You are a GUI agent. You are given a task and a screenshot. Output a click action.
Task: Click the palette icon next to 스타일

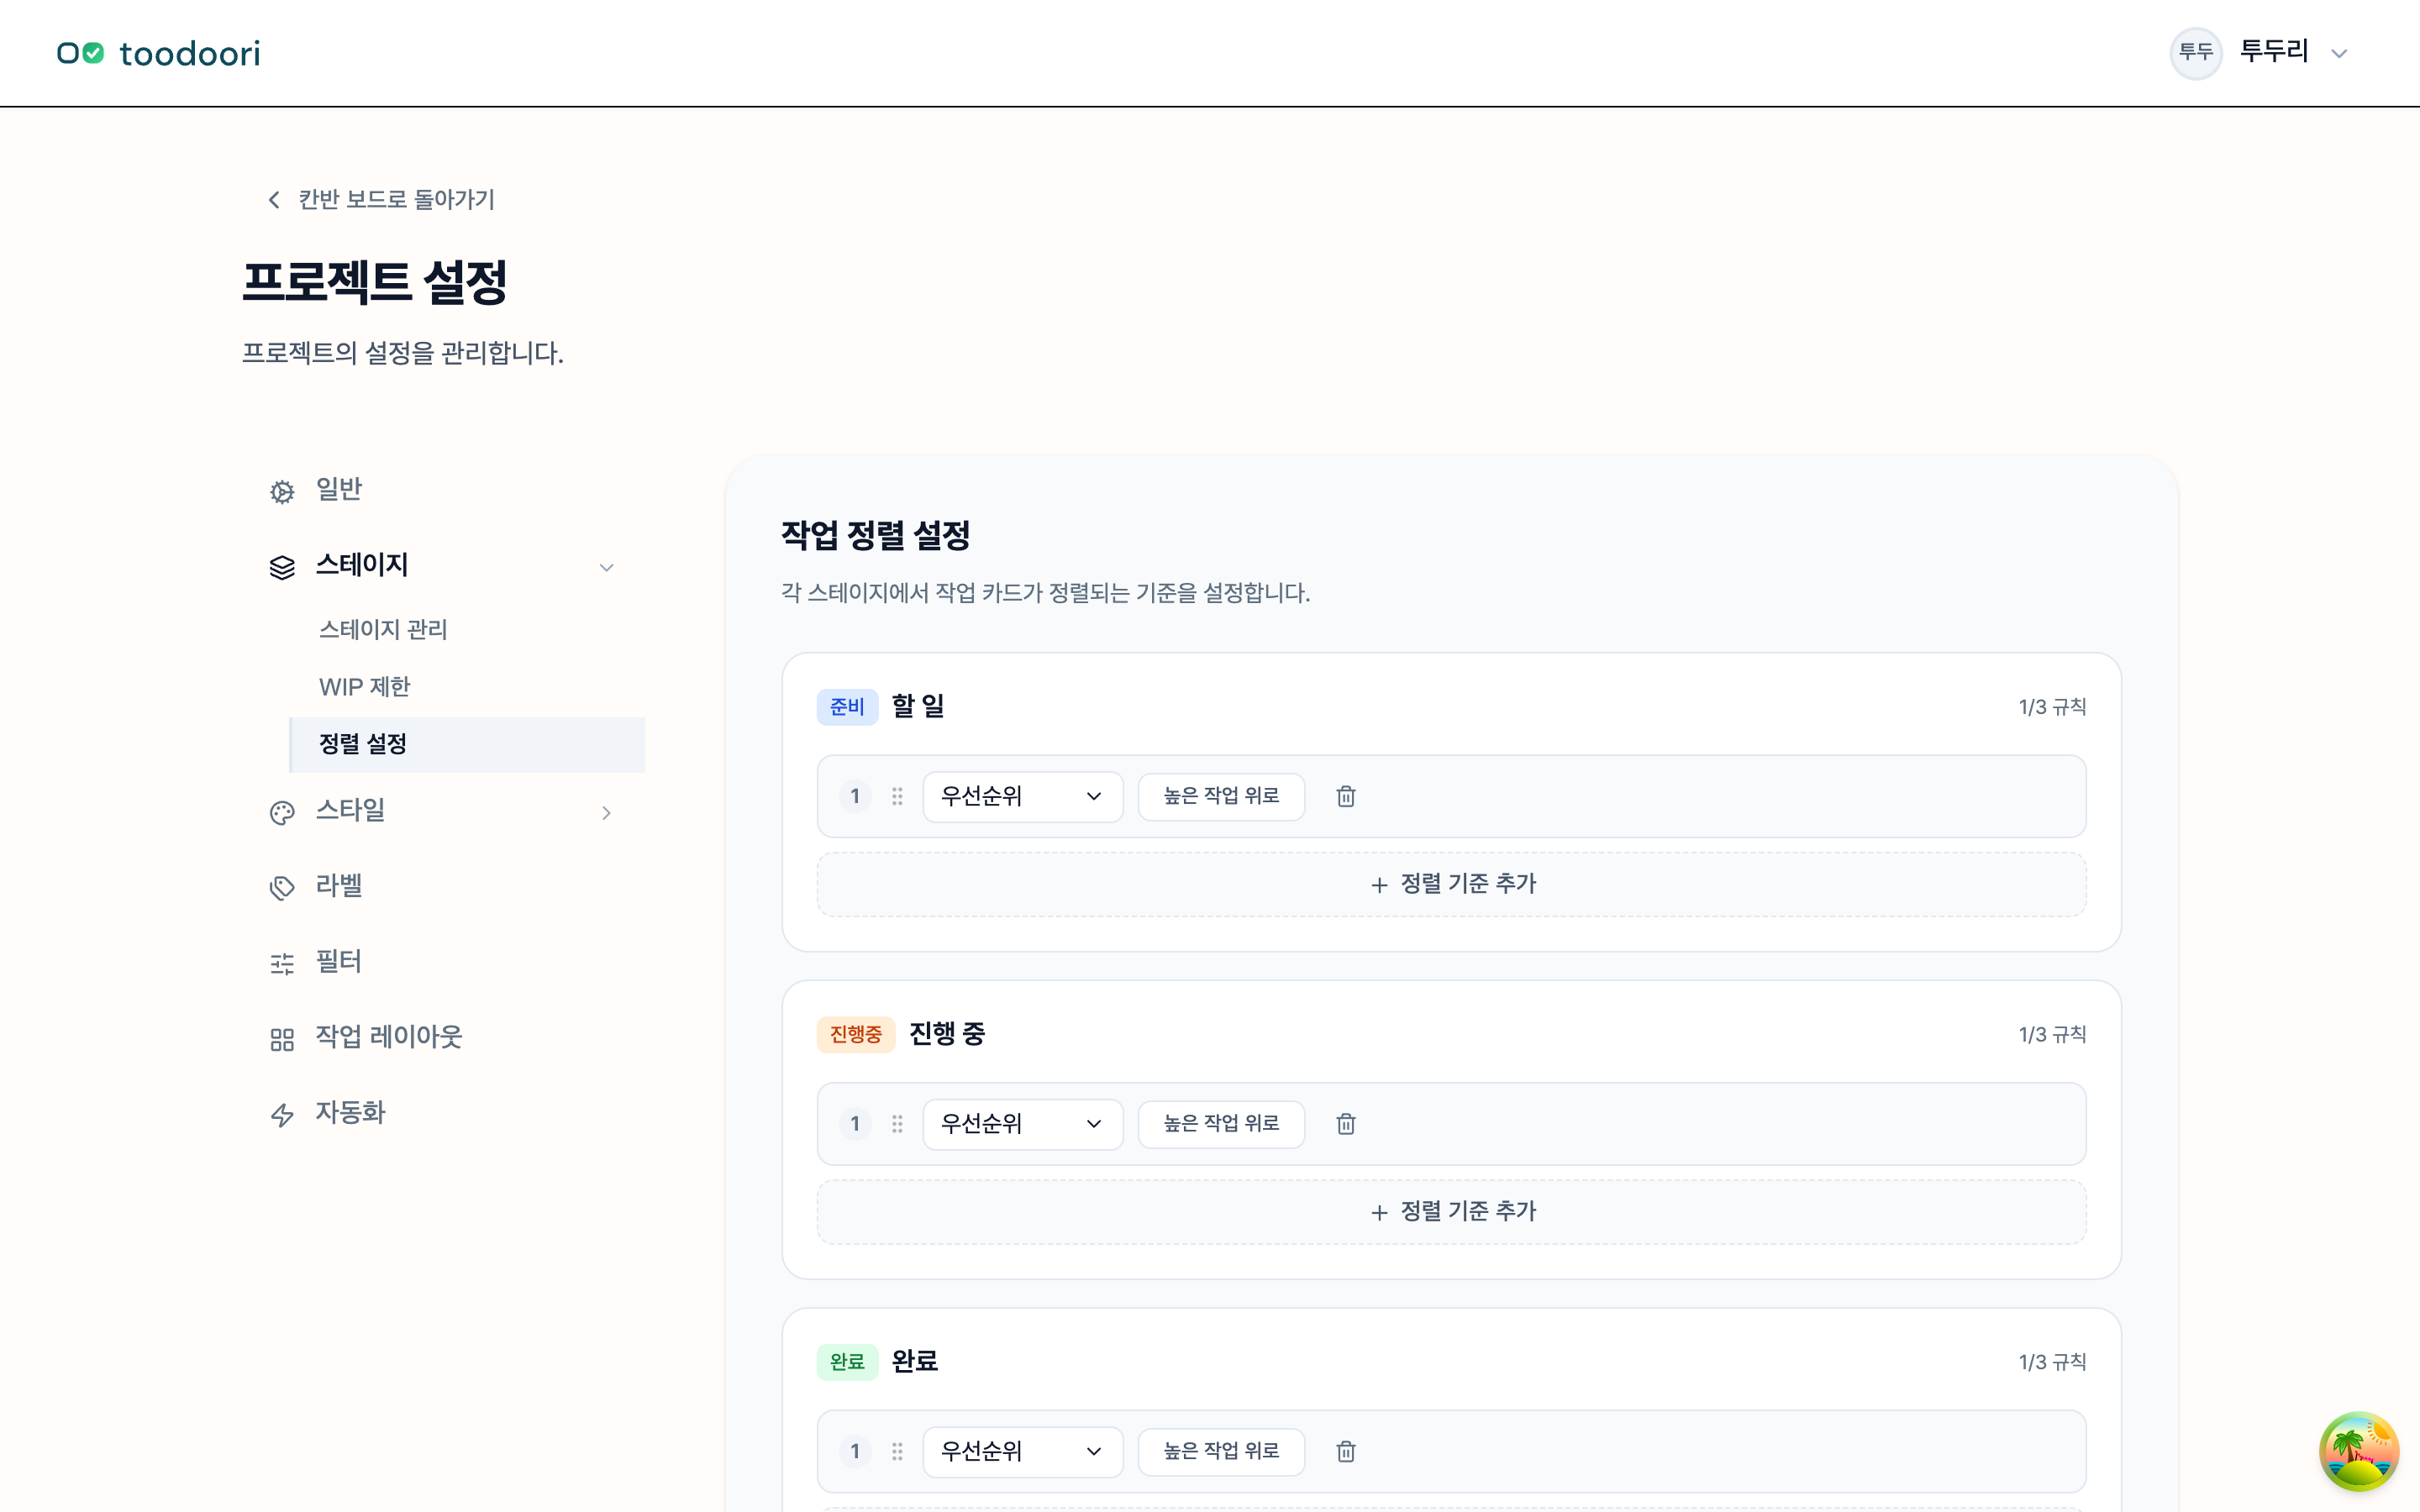tap(282, 812)
